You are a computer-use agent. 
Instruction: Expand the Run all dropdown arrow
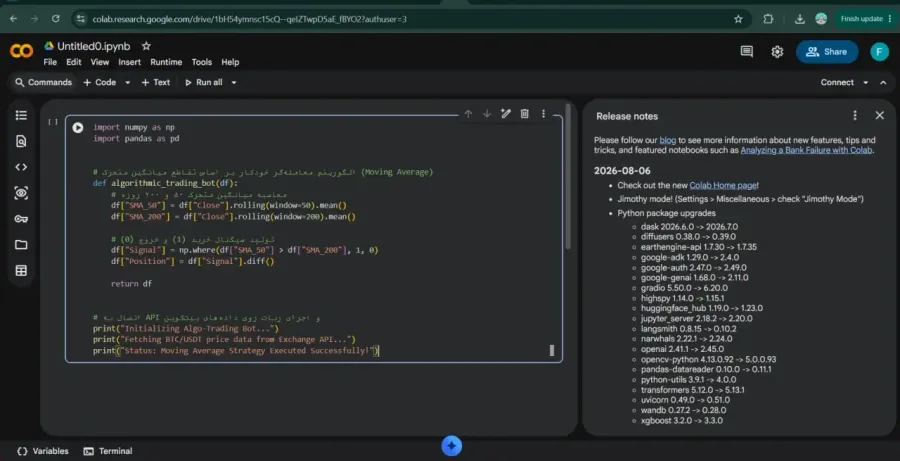[234, 83]
